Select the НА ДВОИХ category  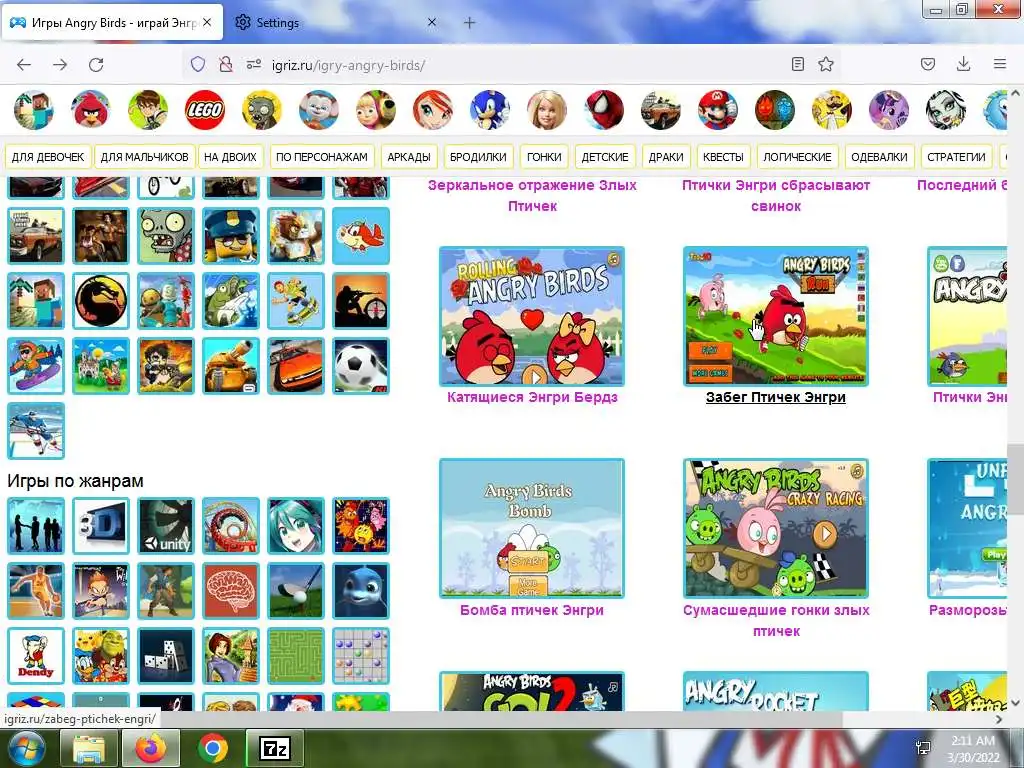(x=230, y=157)
